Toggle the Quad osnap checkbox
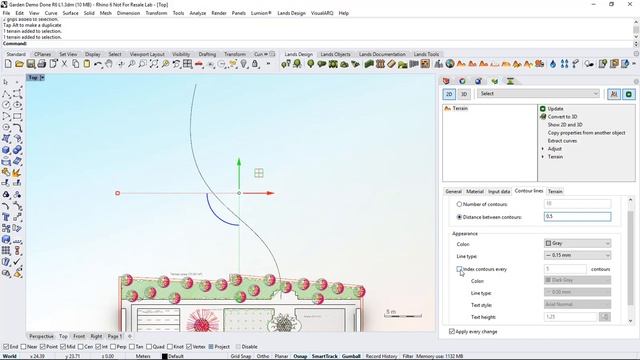Viewport: 640px width, 360px height. tap(149, 347)
